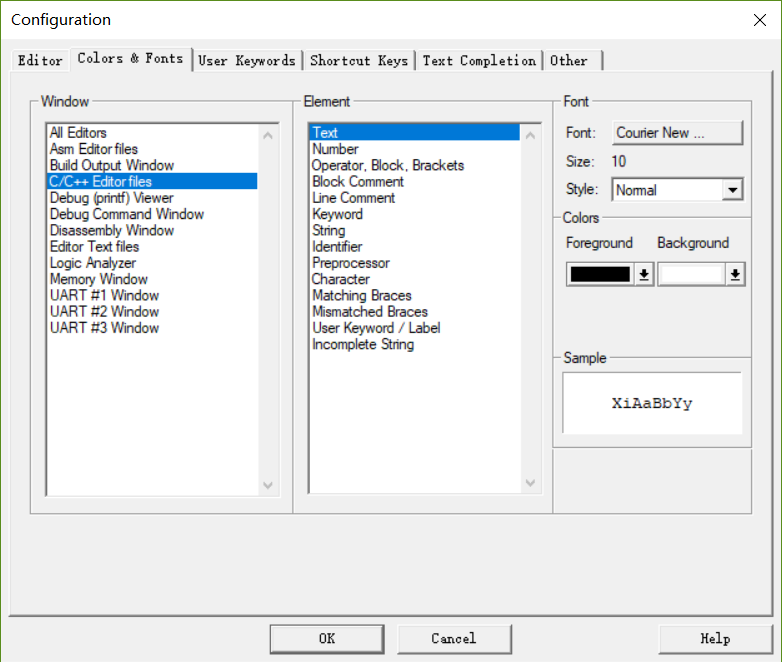Viewport: 782px width, 662px height.
Task: Select the Keyword element
Action: [415, 214]
